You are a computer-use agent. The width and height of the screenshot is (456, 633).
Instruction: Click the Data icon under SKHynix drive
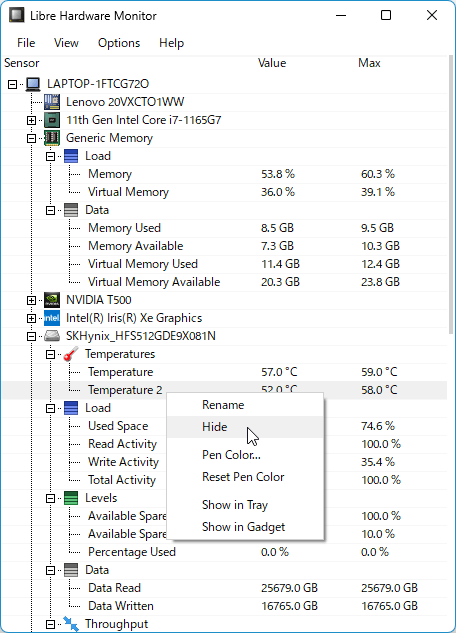(71, 570)
